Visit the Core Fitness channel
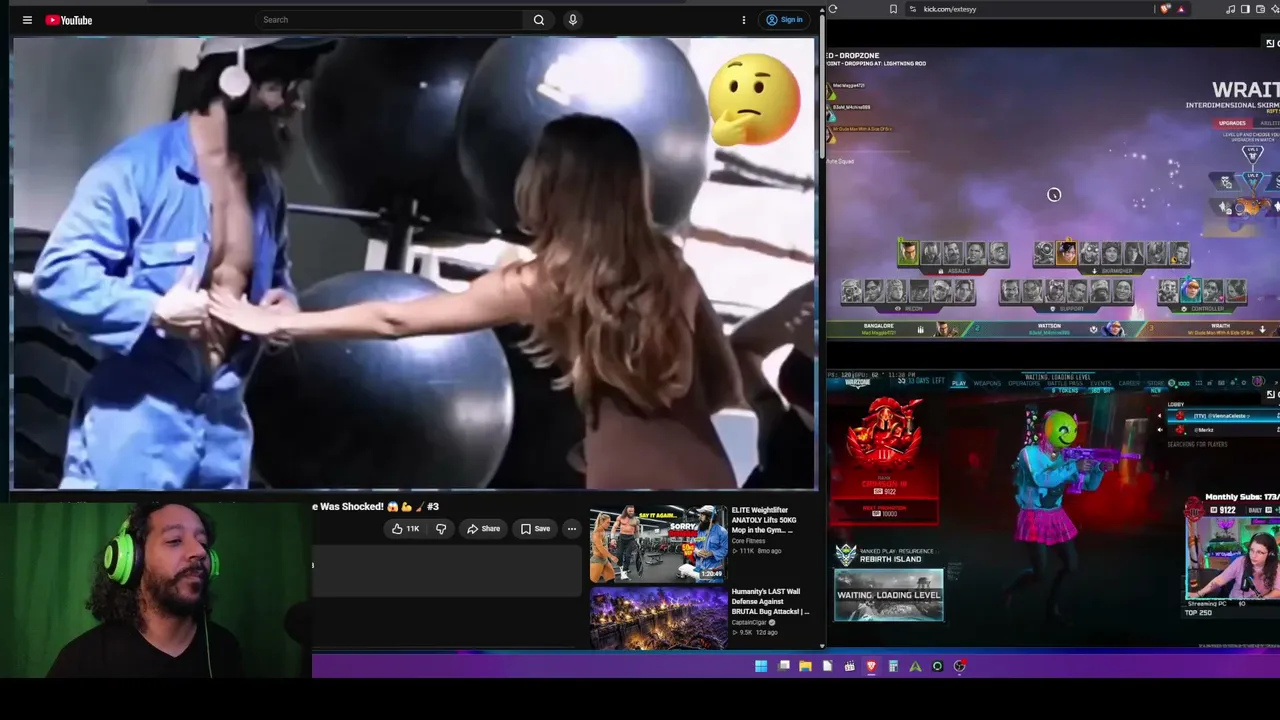Viewport: 1280px width, 720px height. pos(748,541)
